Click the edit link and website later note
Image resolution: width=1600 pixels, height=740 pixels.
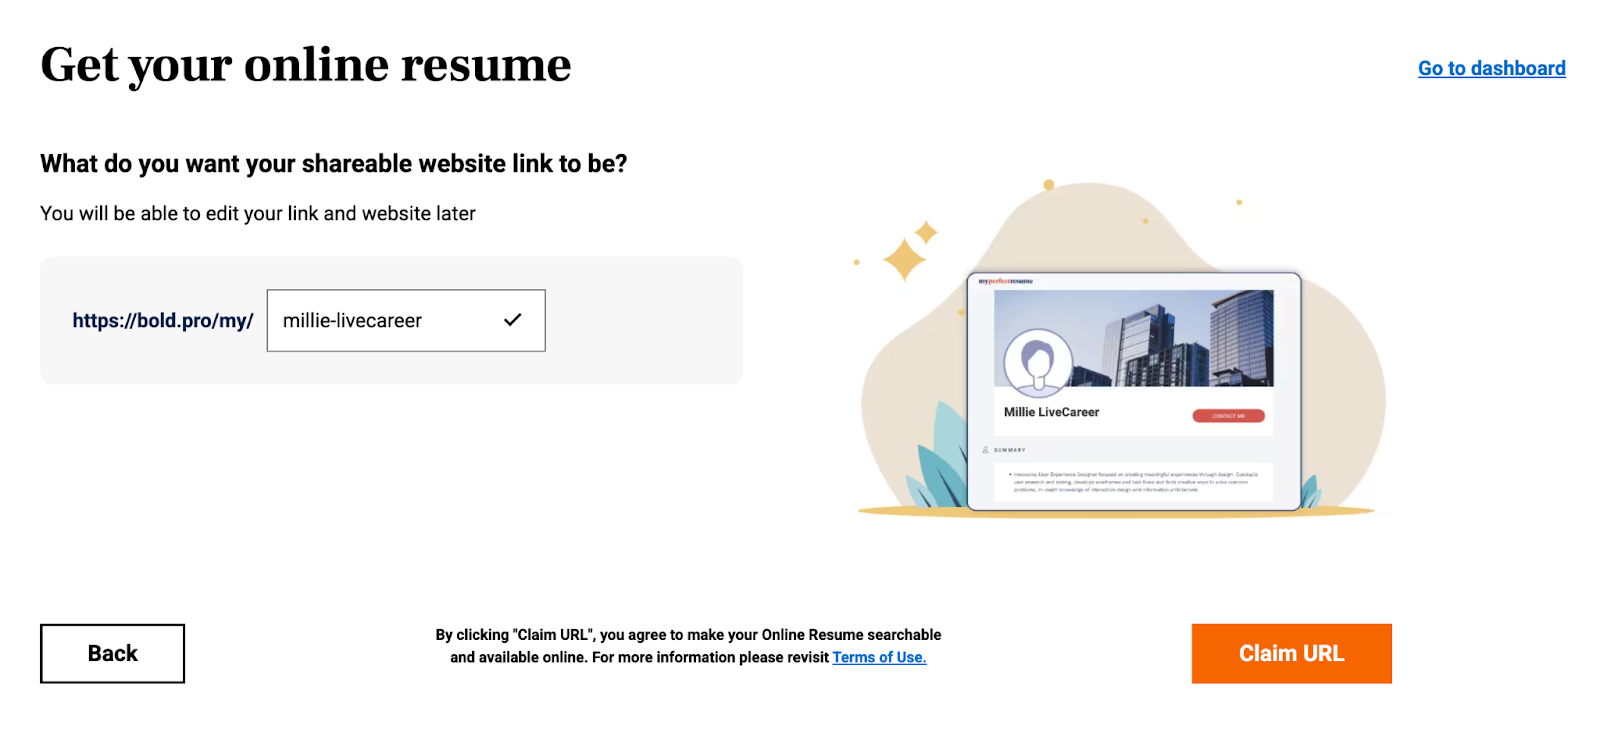pyautogui.click(x=257, y=213)
